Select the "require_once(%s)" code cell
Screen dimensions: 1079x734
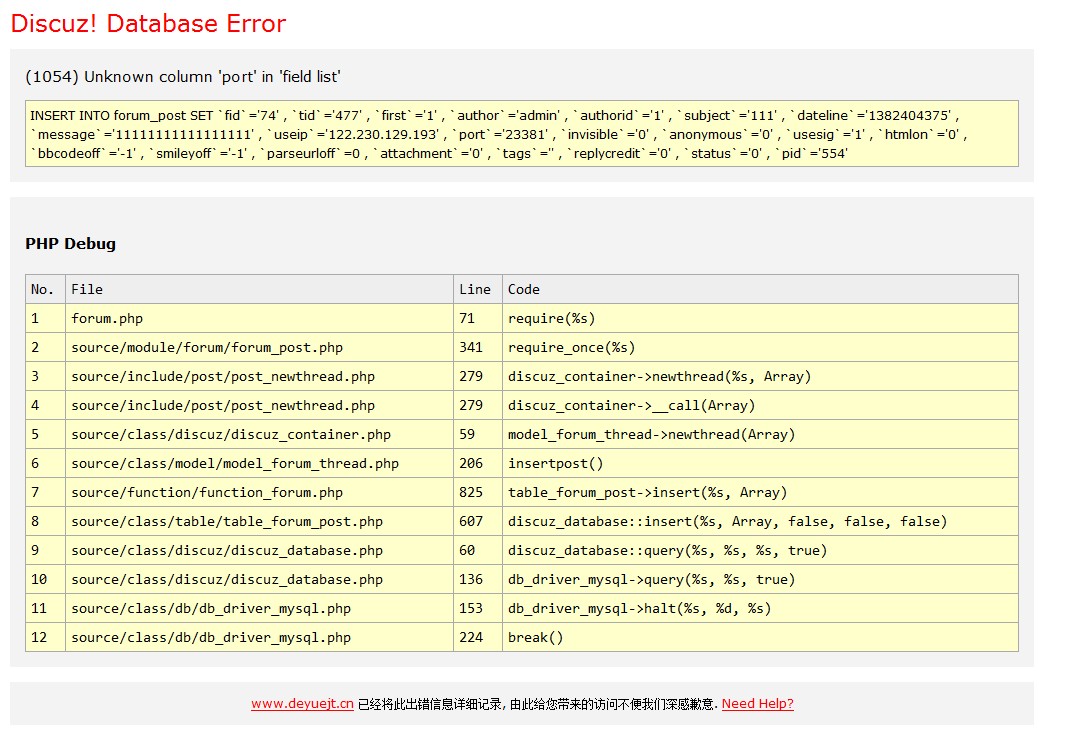(x=760, y=347)
